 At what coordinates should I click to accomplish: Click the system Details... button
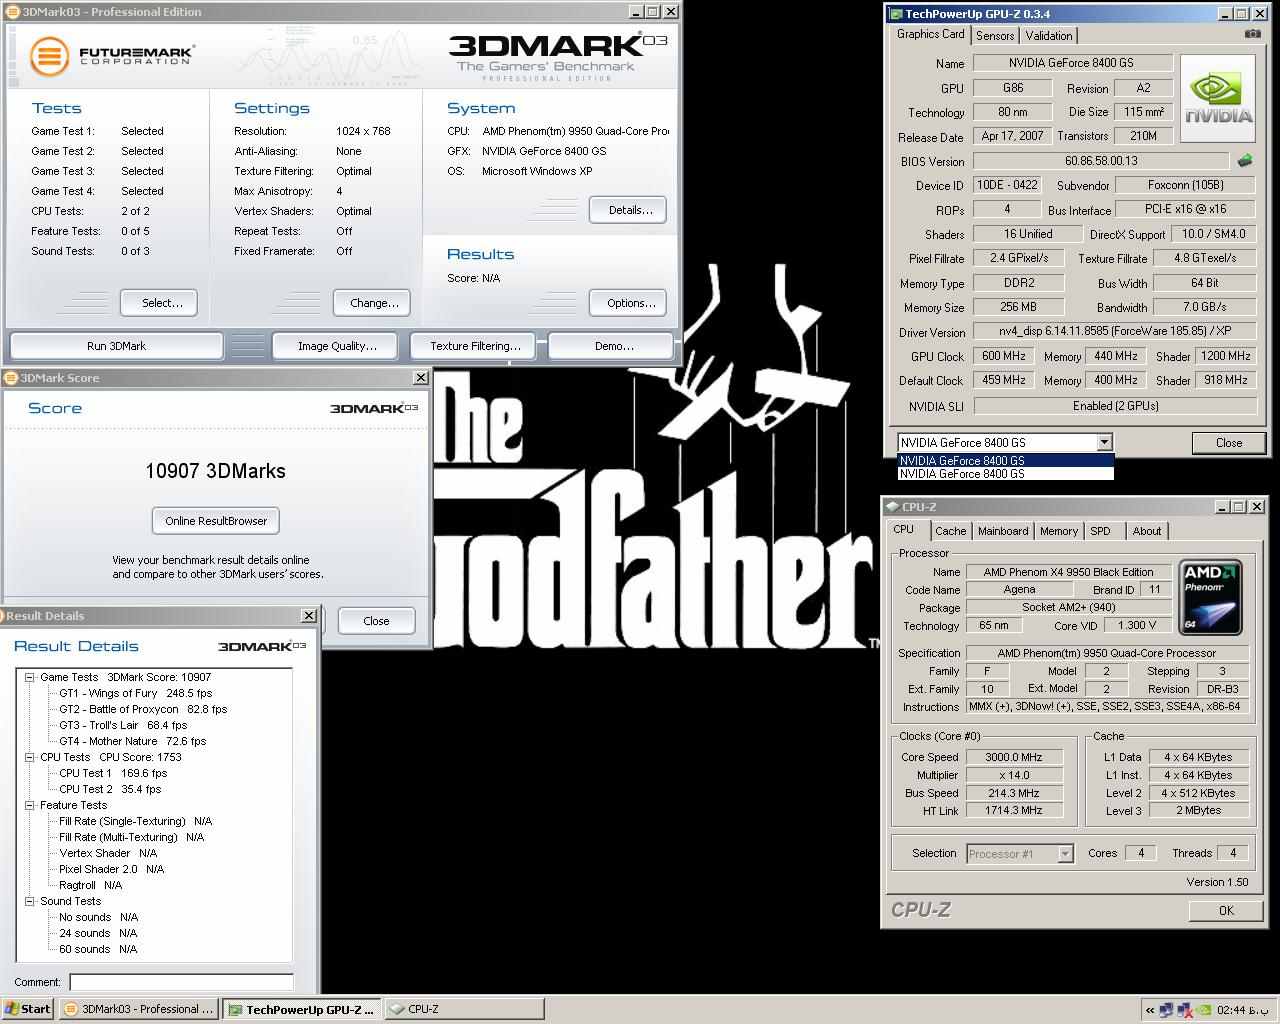pyautogui.click(x=630, y=210)
